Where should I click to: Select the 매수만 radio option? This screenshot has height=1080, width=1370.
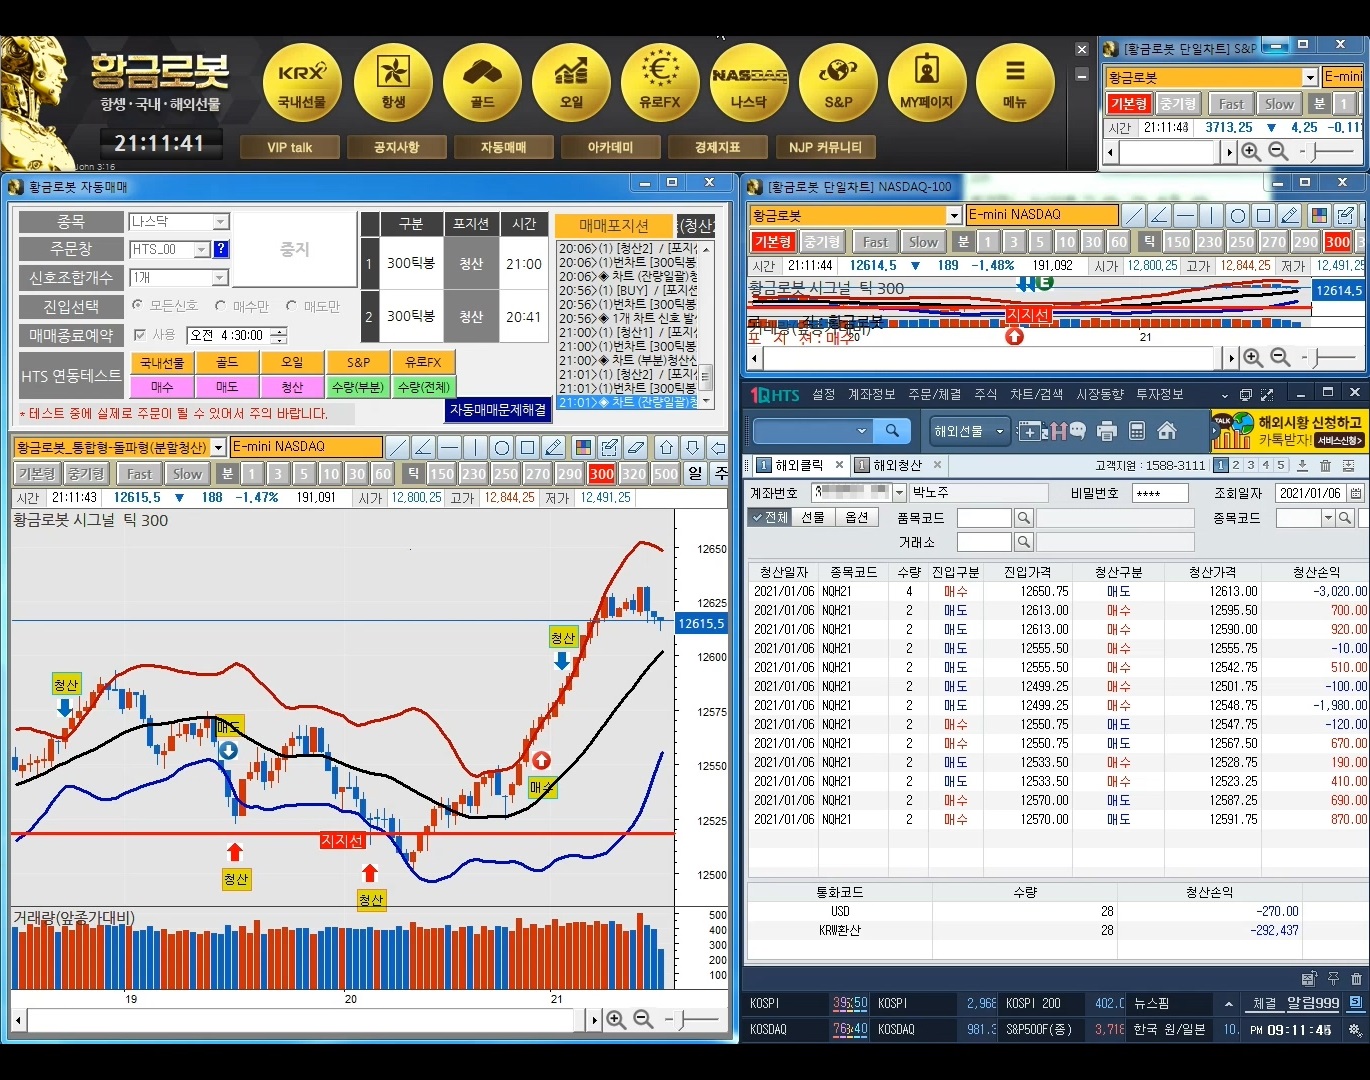(x=220, y=306)
